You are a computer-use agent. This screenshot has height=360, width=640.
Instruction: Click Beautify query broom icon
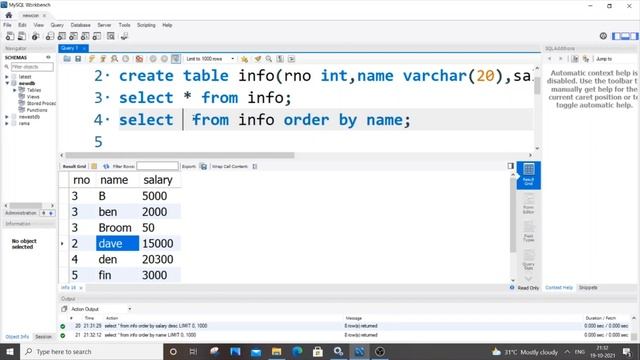[258, 59]
